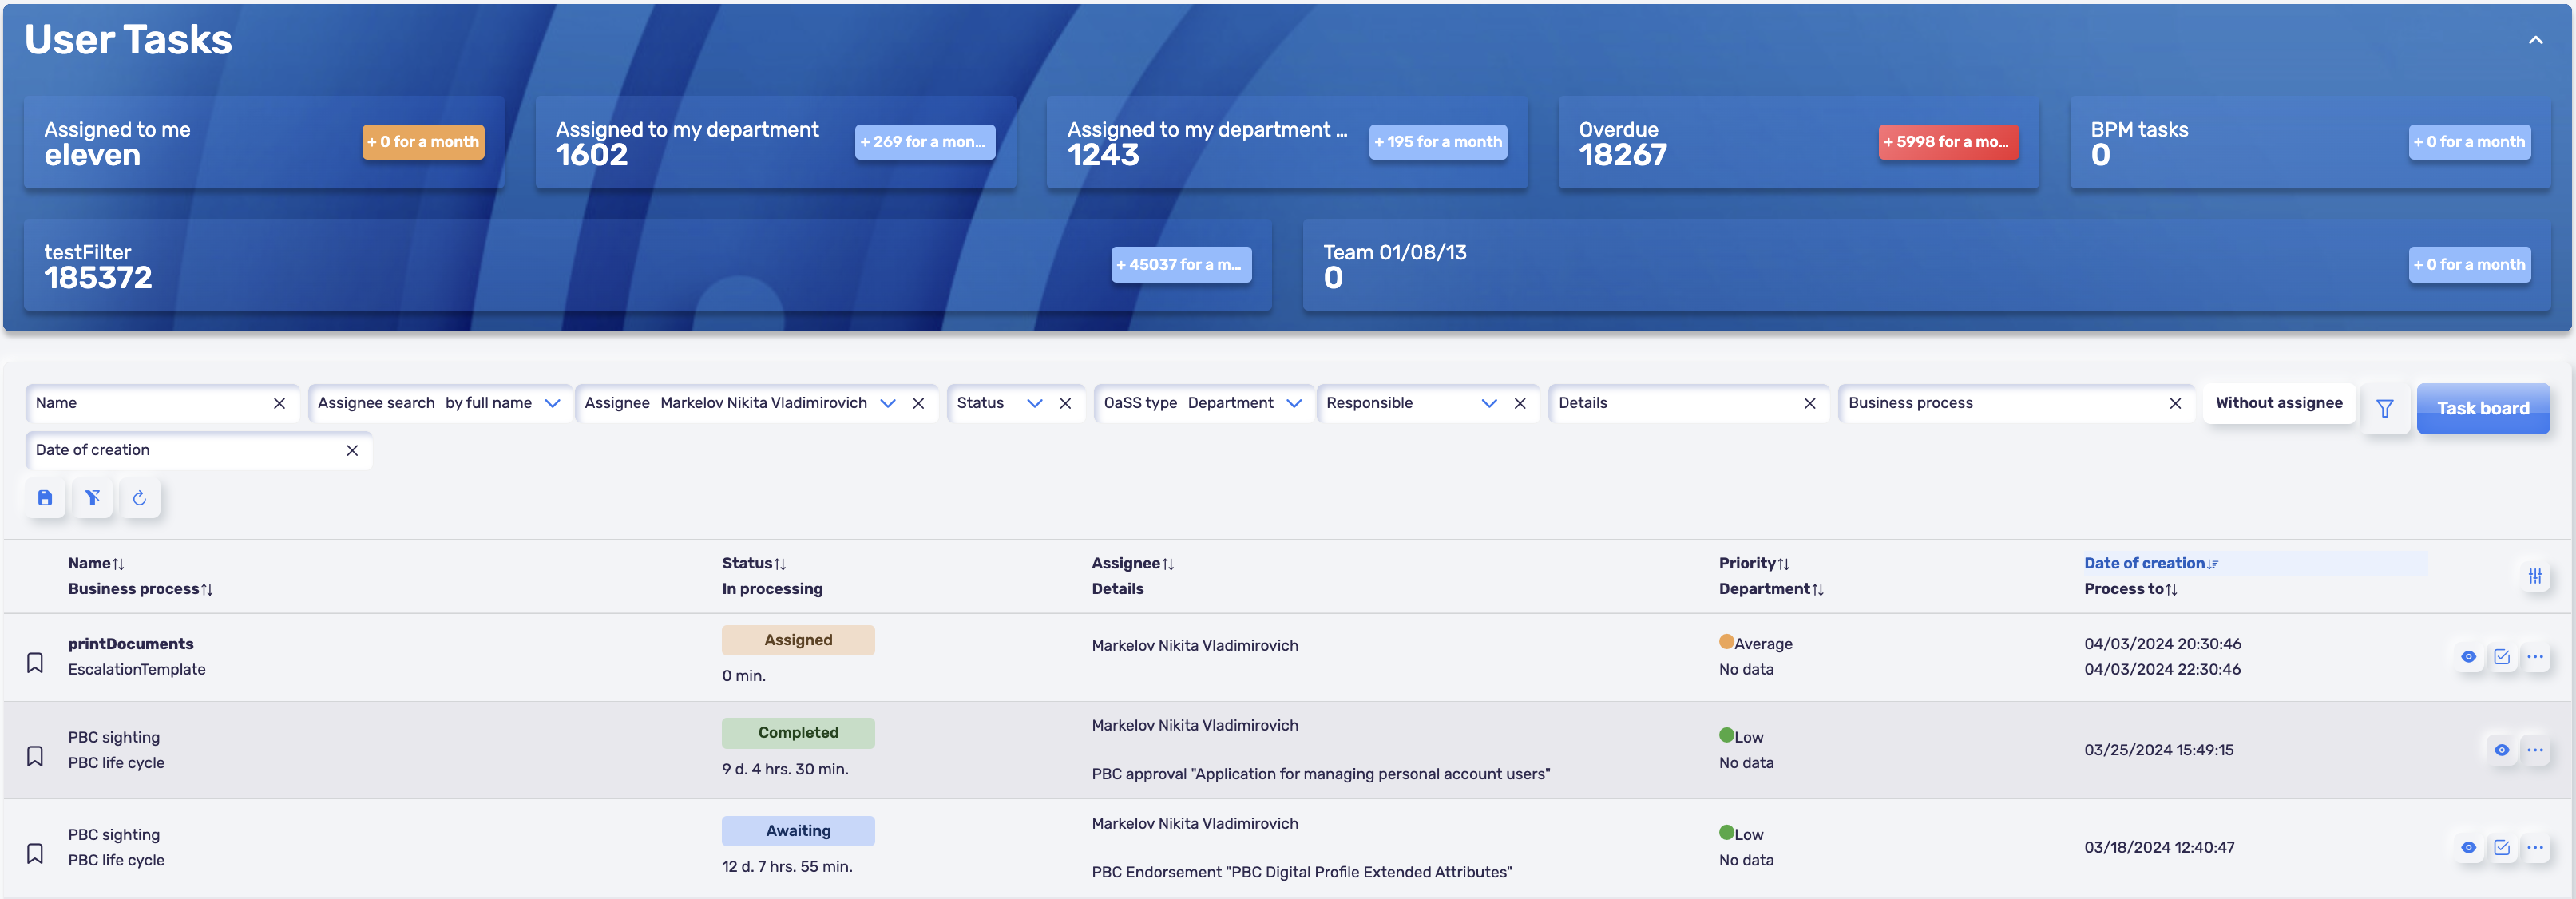The width and height of the screenshot is (2576, 899).
Task: Open more actions for Awaiting PBC sighting
Action: coord(2535,847)
